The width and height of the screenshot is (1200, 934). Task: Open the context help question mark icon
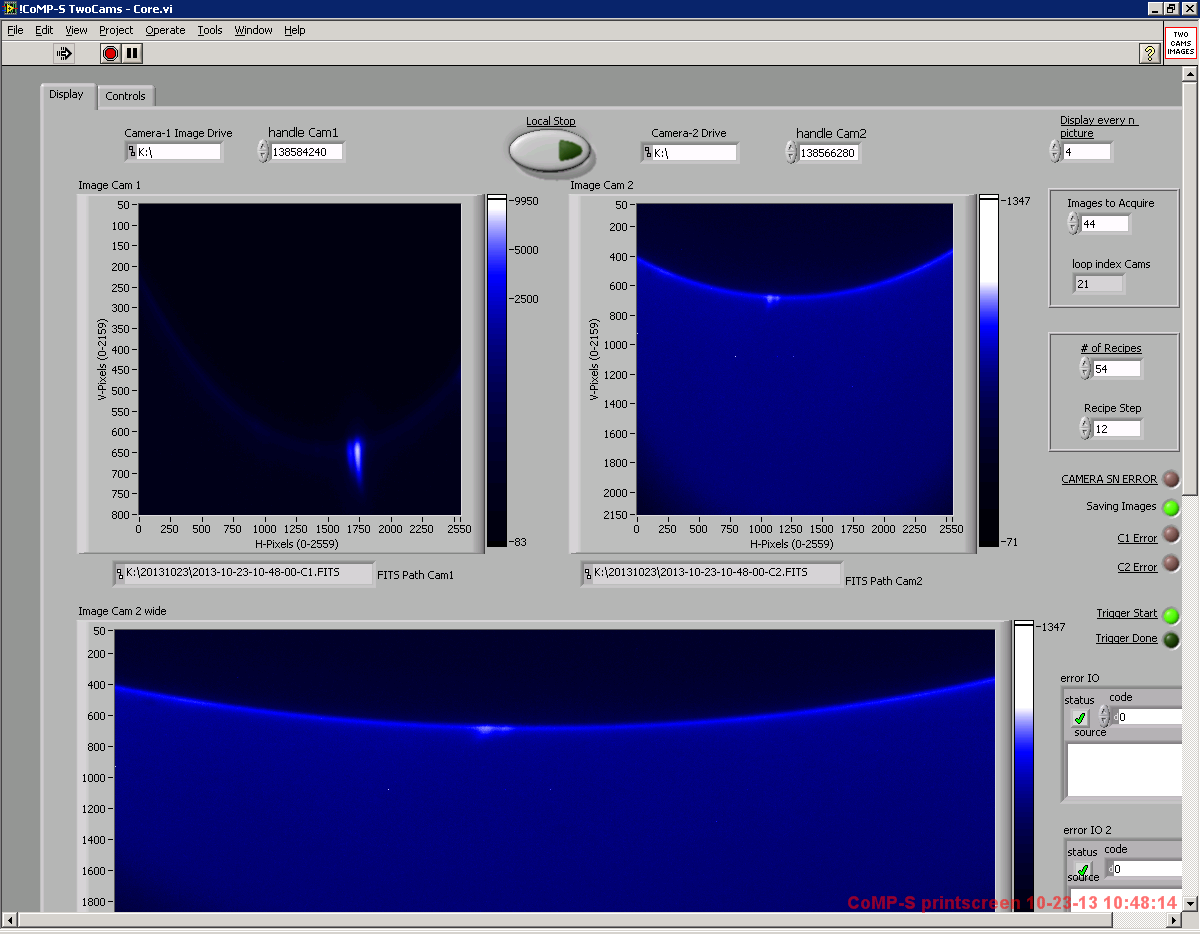tap(1149, 53)
